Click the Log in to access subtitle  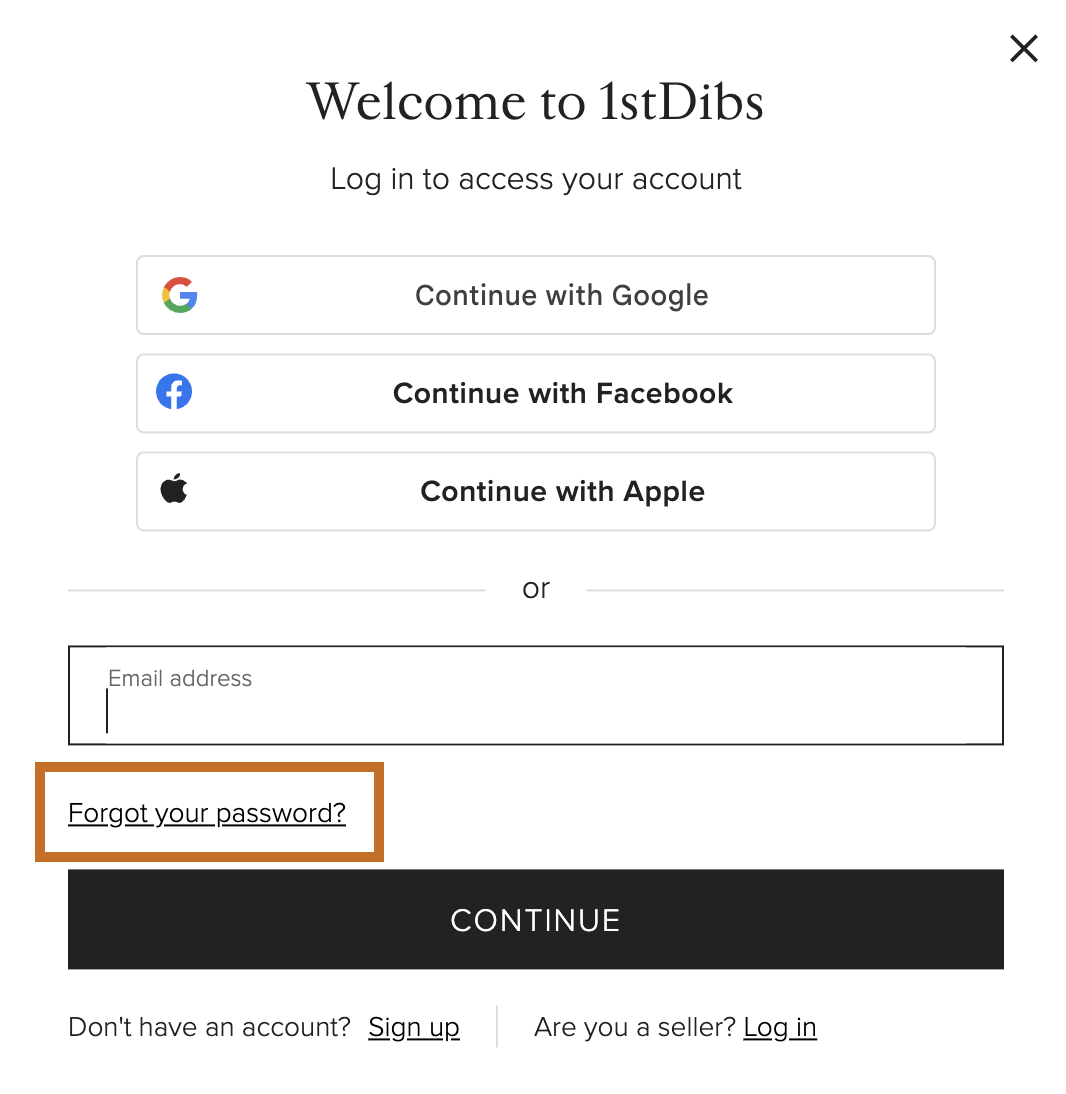[x=536, y=179]
